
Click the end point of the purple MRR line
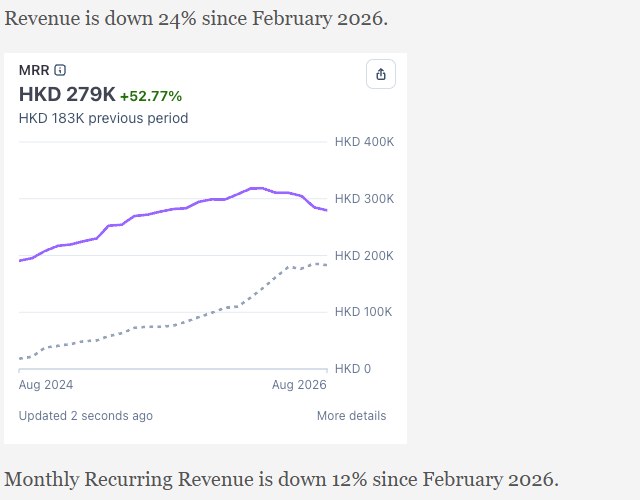tap(326, 210)
